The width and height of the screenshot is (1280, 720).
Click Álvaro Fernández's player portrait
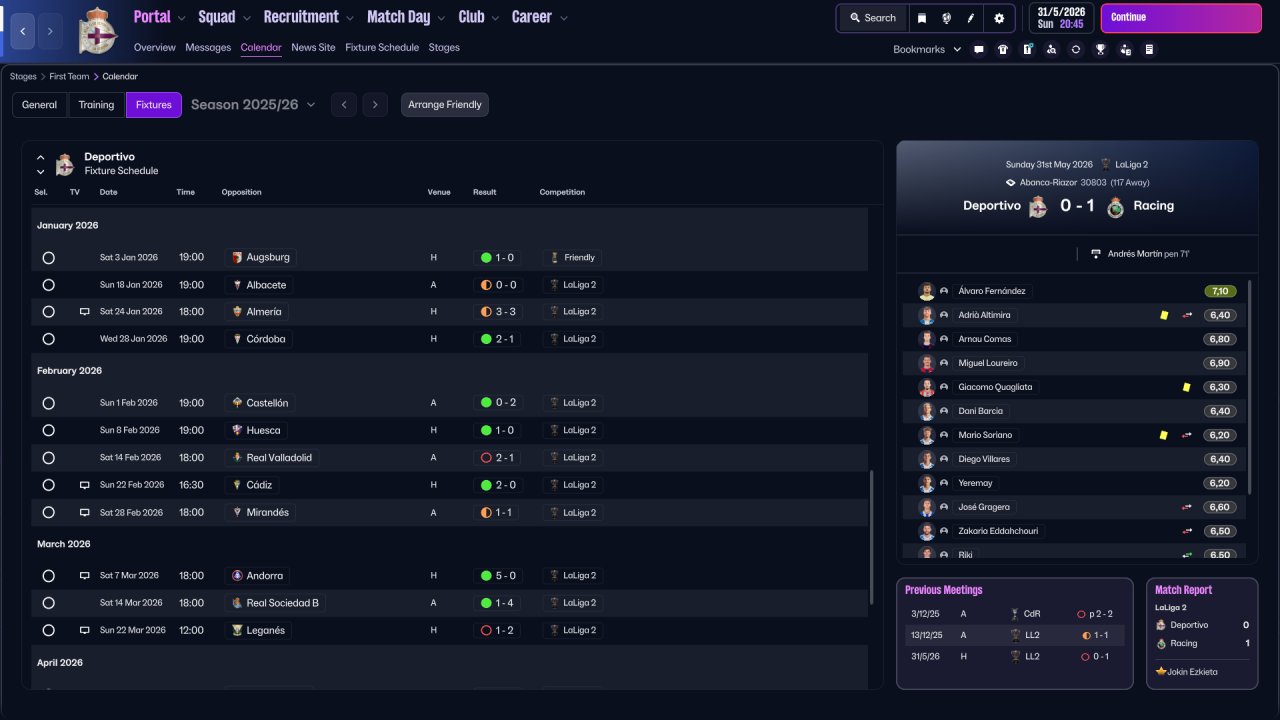click(927, 291)
